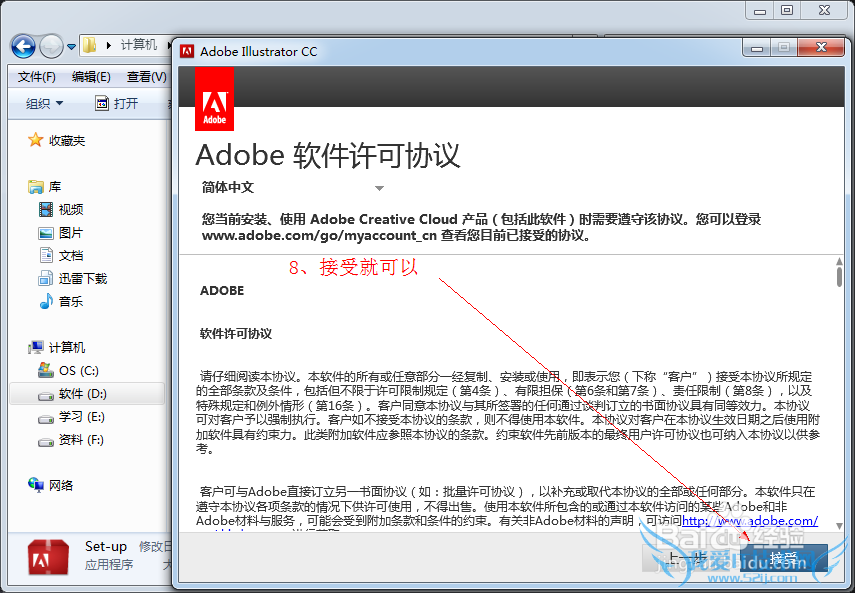Expand the 组织 organize dropdown

[x=44, y=104]
